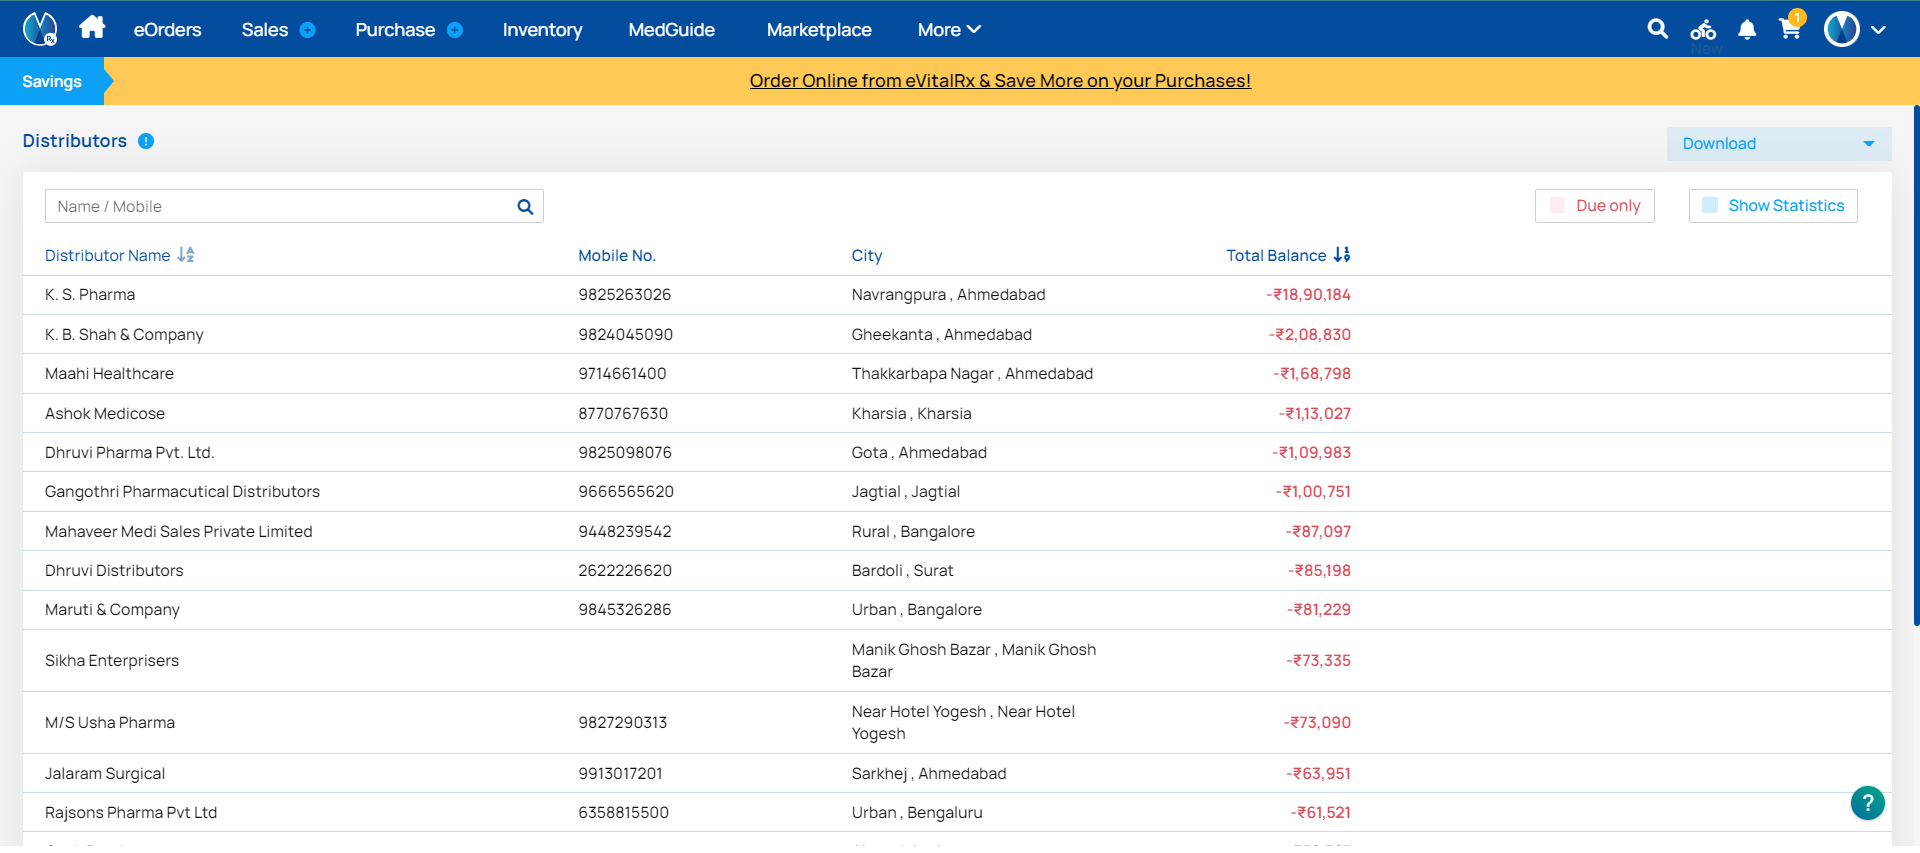Screen dimensions: 1920x853
Task: Click the page vertical scrollbar
Action: [1916, 365]
